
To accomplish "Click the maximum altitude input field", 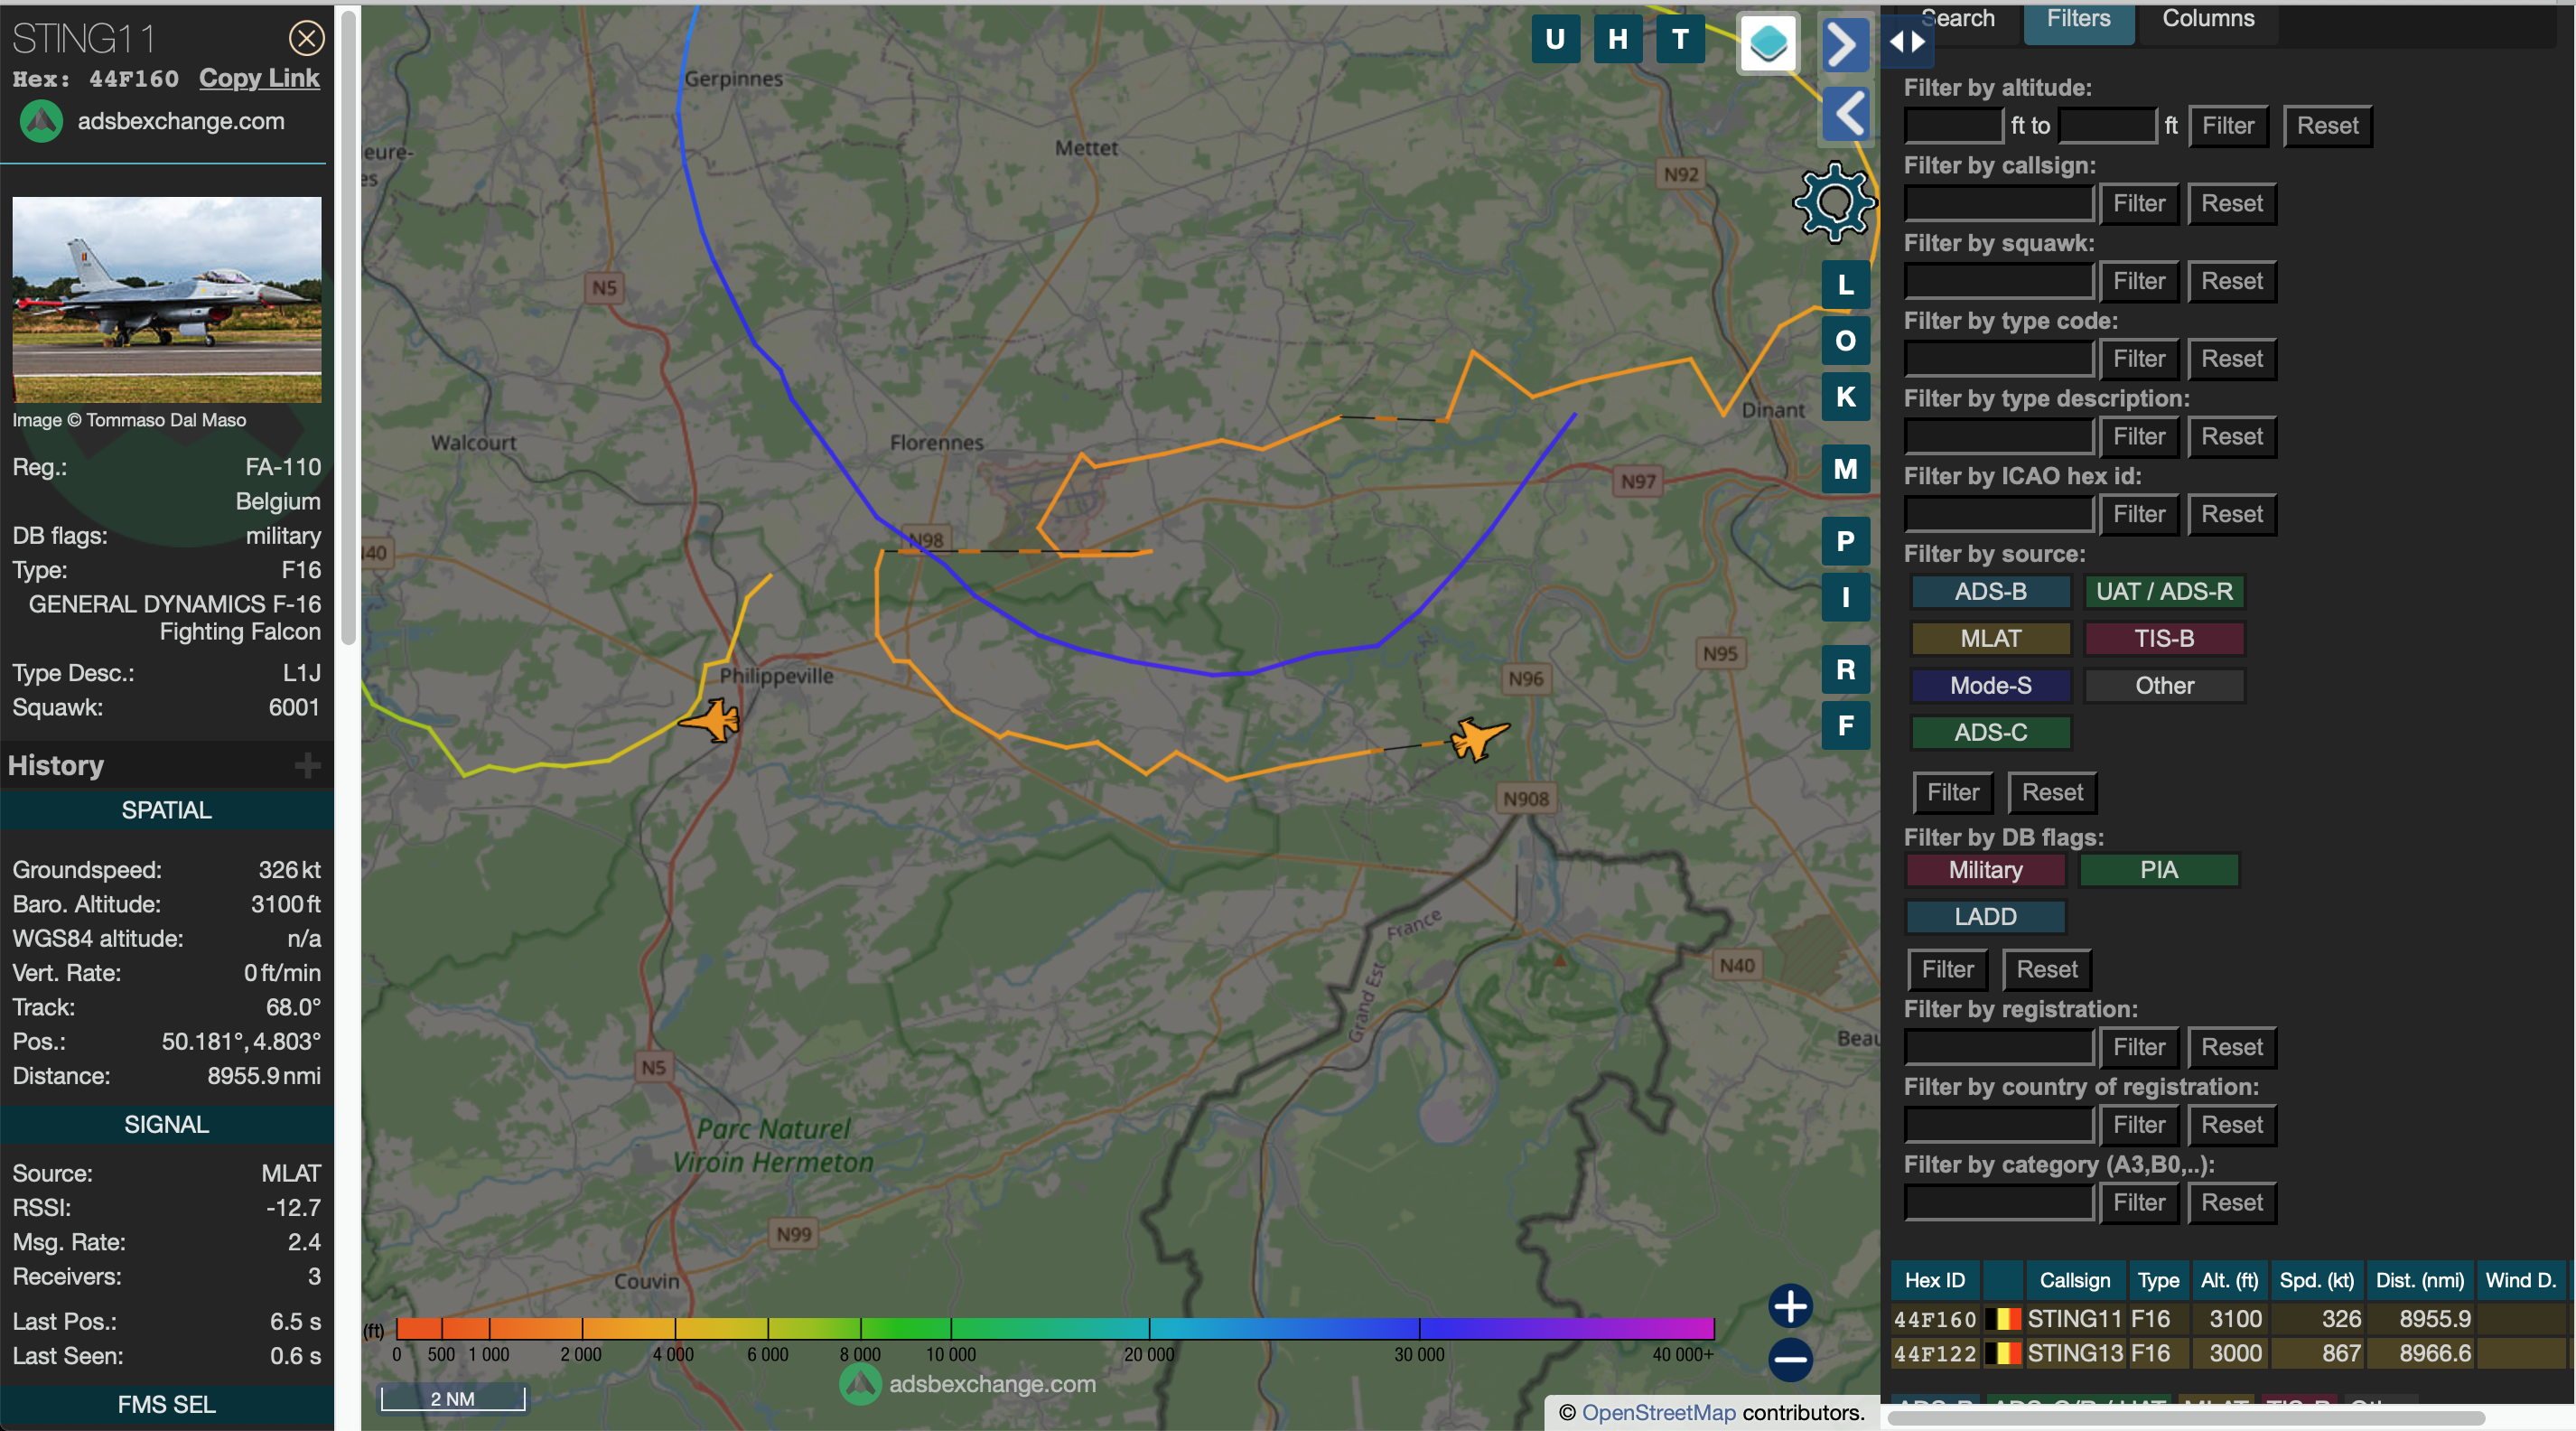I will [2107, 126].
